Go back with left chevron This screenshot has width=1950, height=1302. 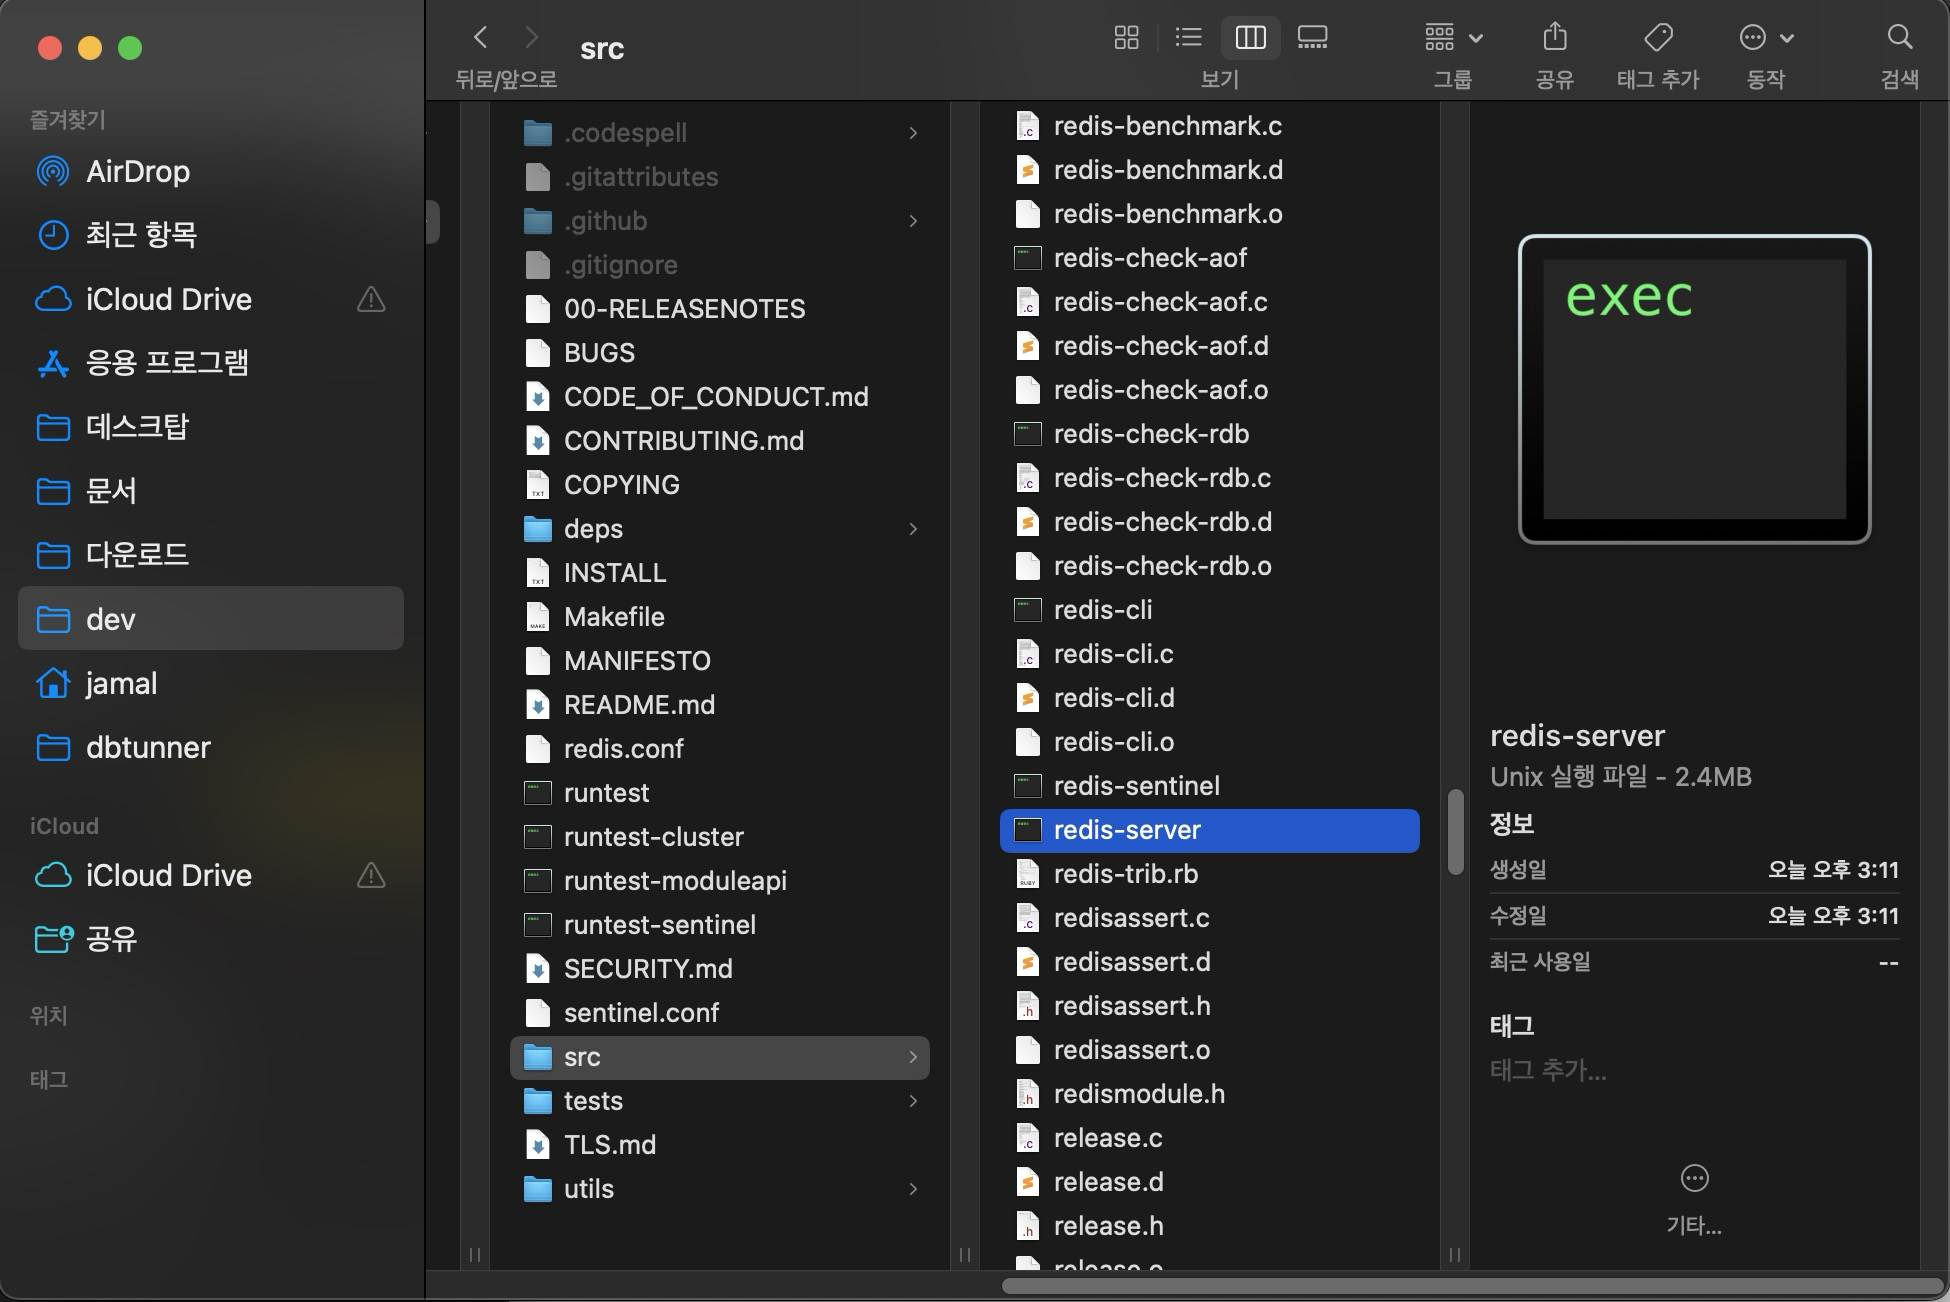point(481,38)
